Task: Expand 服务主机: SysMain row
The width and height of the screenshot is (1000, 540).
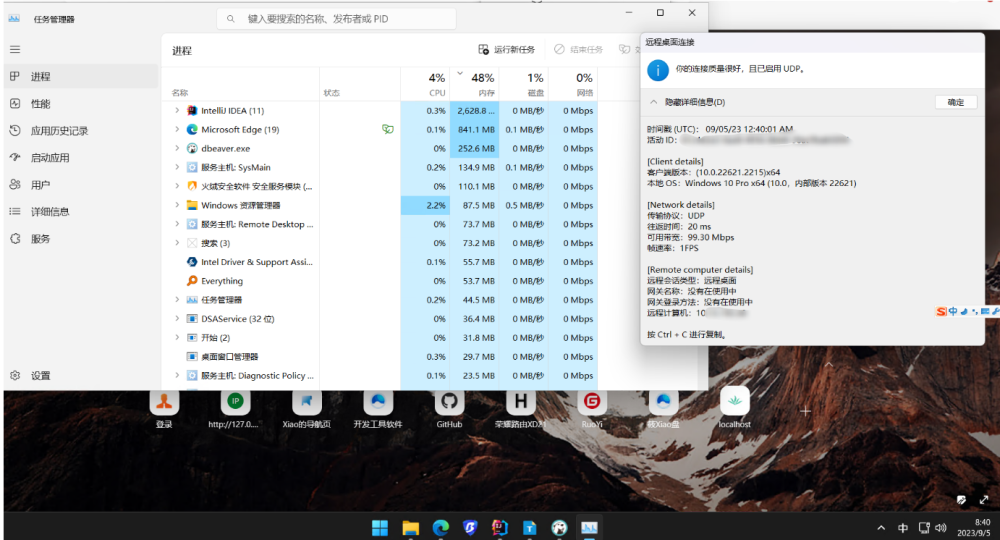Action: tap(177, 167)
